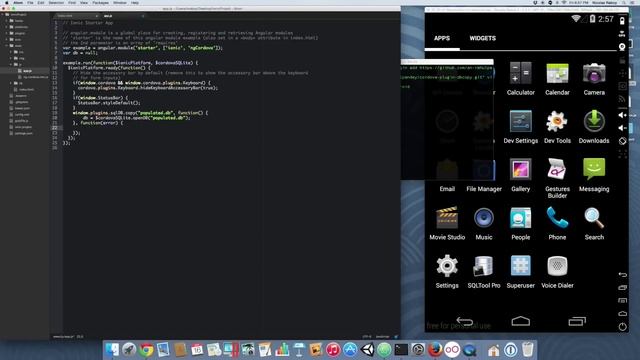640x360 pixels.
Task: Click the emulator sidebar volume up icon
Action: tap(622, 115)
